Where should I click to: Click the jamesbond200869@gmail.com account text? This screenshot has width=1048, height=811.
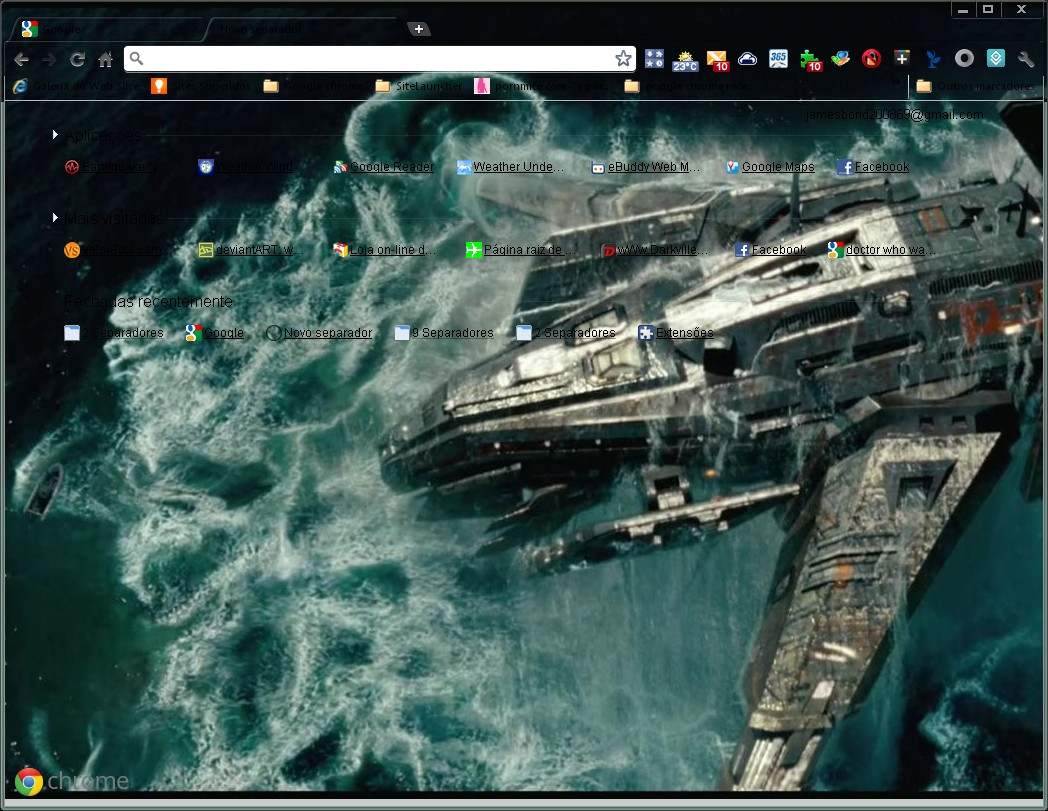click(894, 115)
